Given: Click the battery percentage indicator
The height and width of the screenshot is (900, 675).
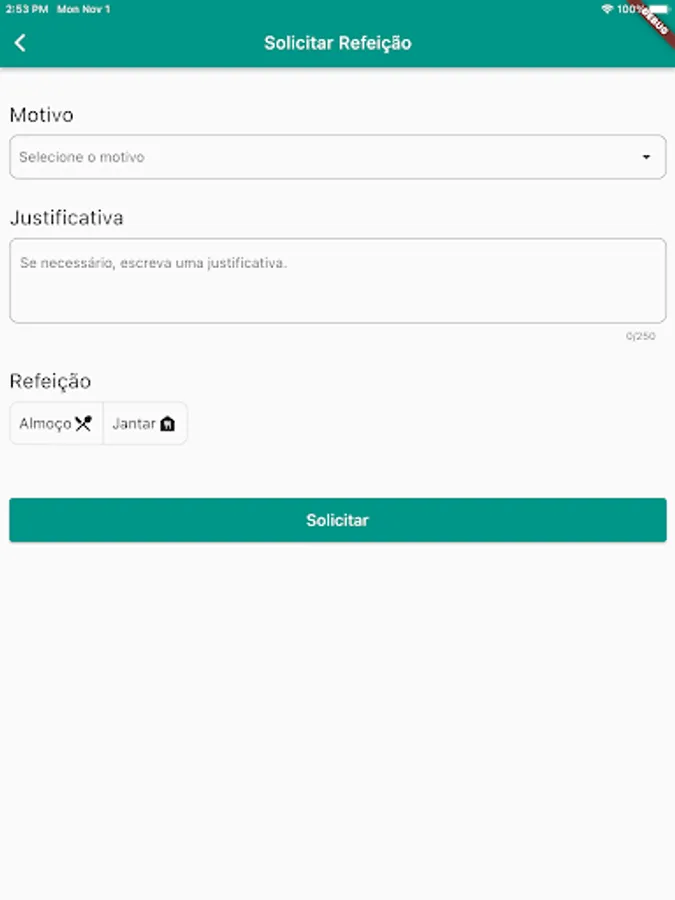Looking at the screenshot, I should click(x=630, y=9).
